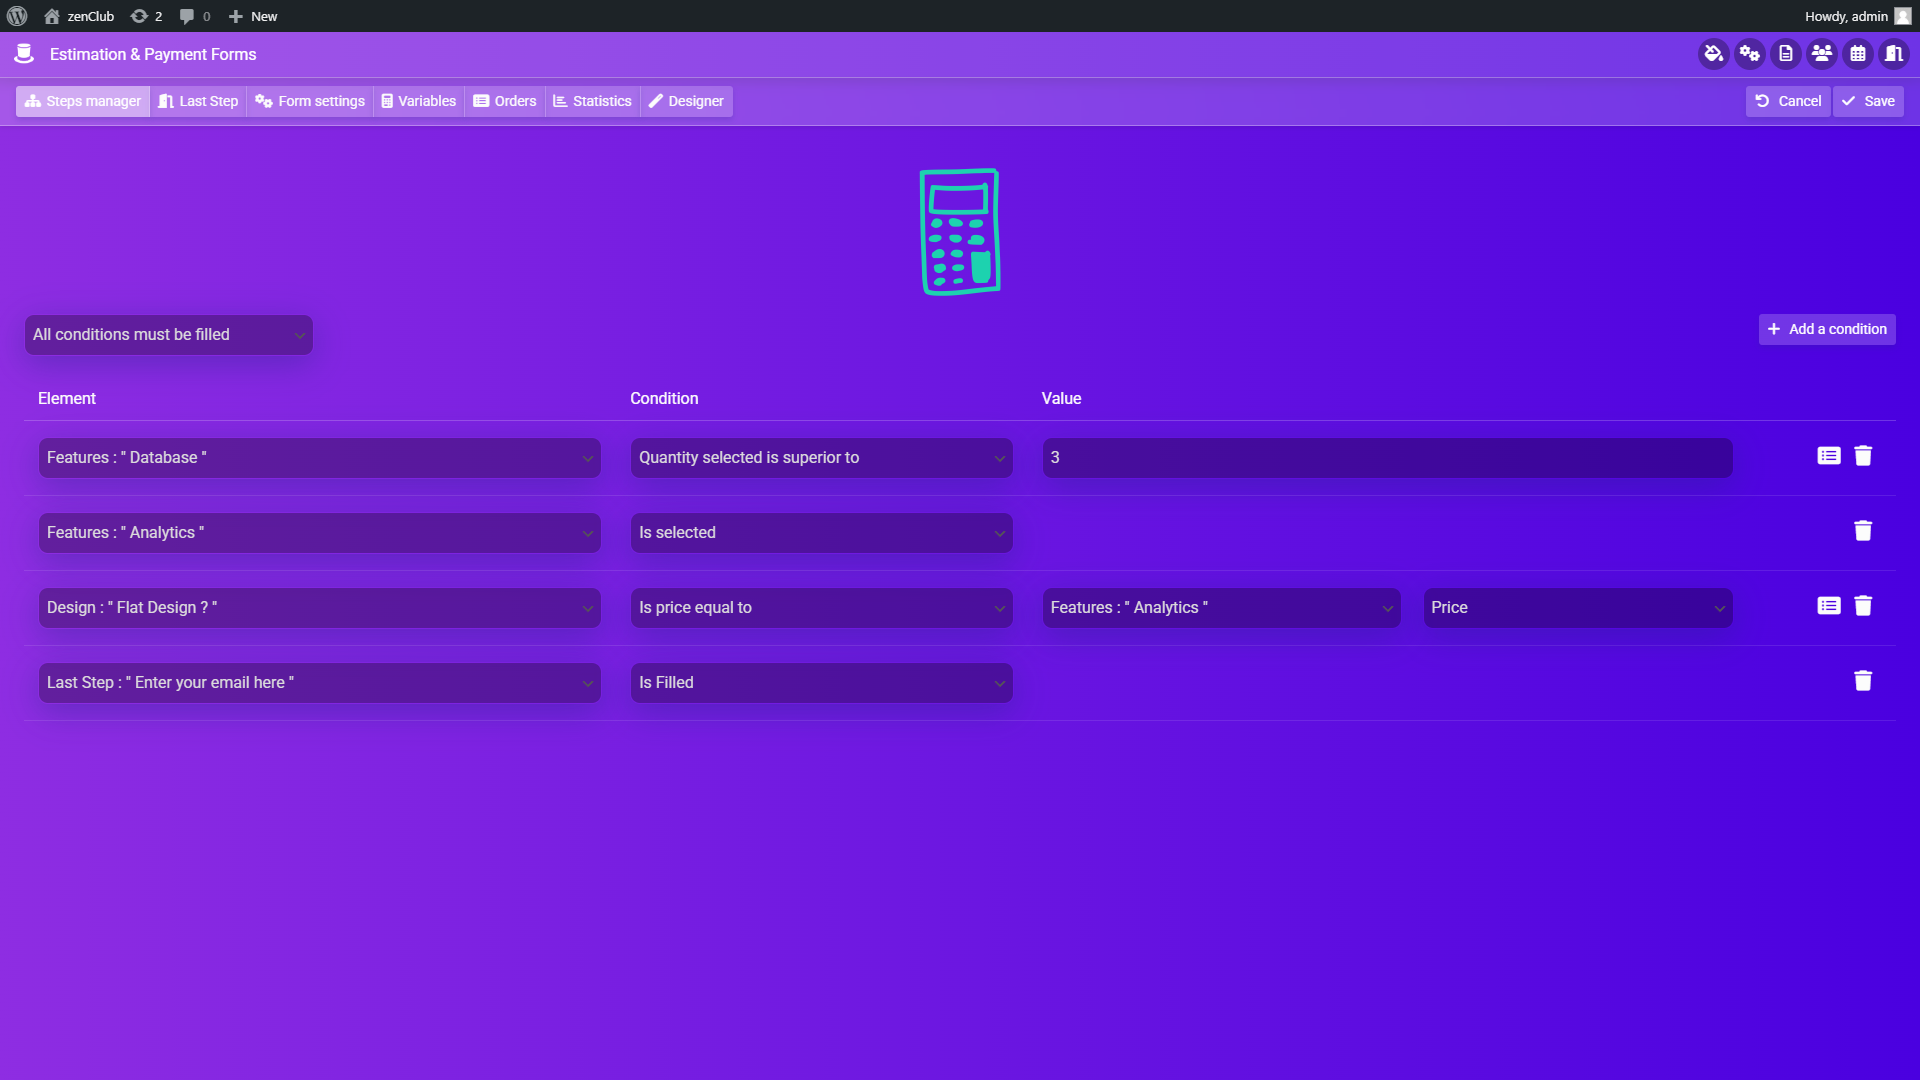
Task: Open the Features Database element dropdown
Action: (320, 458)
